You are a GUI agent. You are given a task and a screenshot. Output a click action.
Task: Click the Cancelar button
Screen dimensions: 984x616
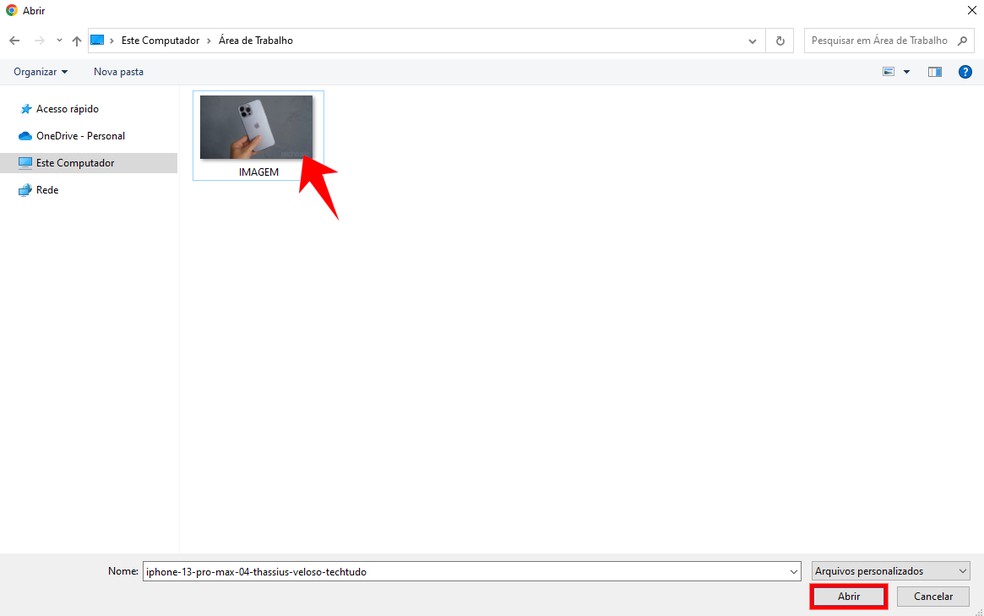pyautogui.click(x=932, y=595)
